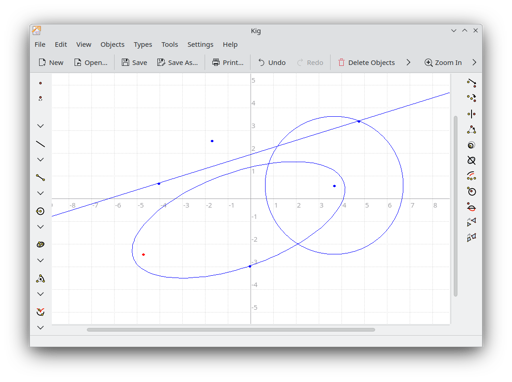512x382 pixels.
Task: Click the Zoom In toolbar button
Action: click(x=443, y=62)
